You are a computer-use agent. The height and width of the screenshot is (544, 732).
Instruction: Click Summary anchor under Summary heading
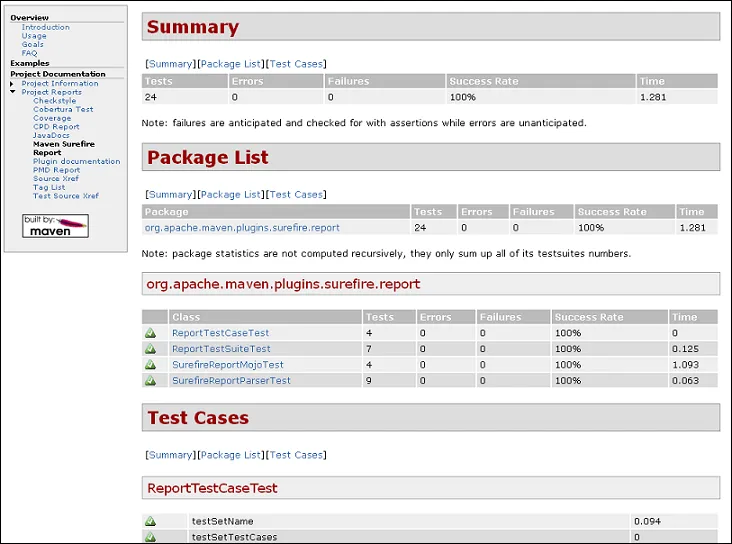[x=170, y=64]
